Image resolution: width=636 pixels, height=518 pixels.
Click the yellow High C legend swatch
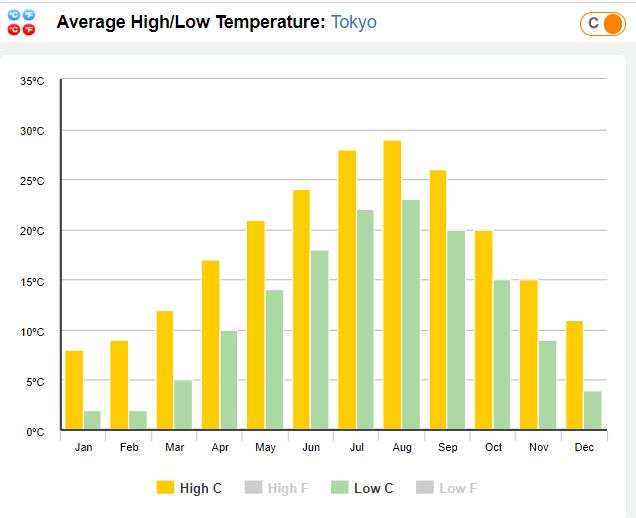pos(165,488)
